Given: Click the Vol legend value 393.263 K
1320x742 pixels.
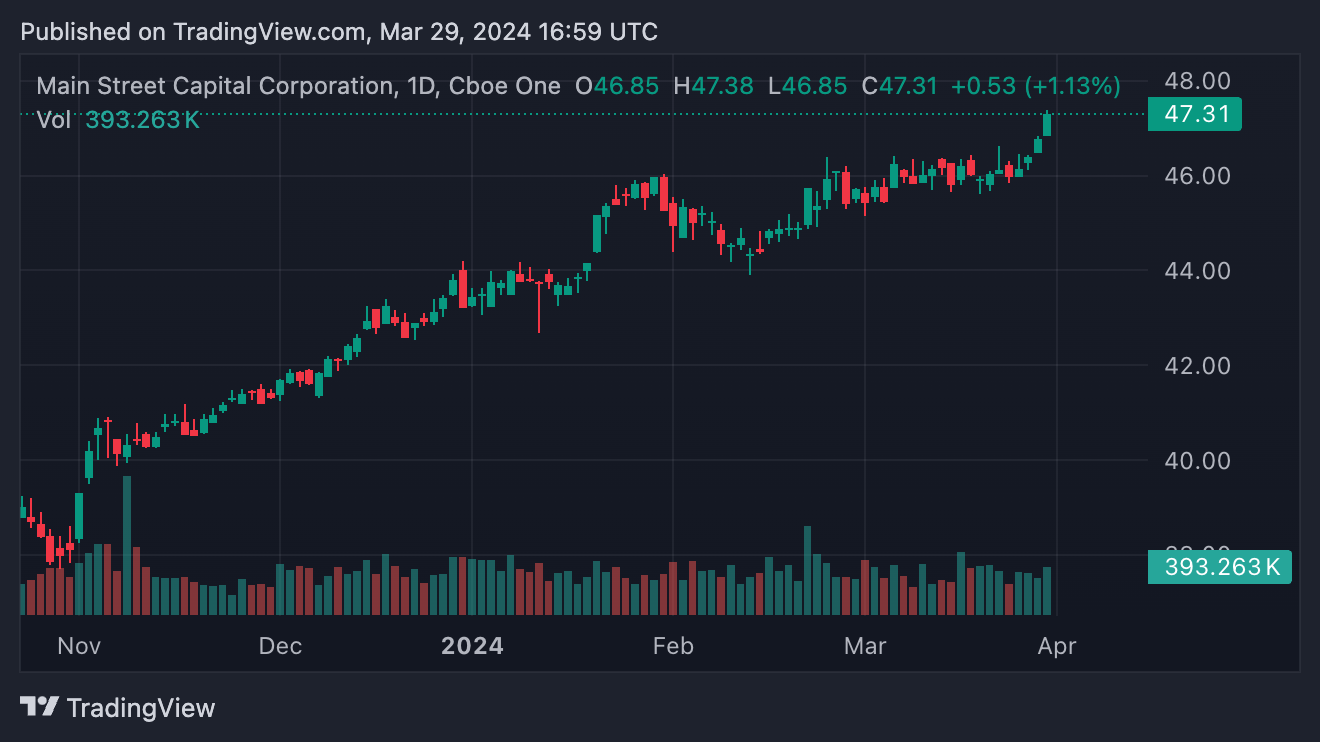Looking at the screenshot, I should [x=142, y=120].
